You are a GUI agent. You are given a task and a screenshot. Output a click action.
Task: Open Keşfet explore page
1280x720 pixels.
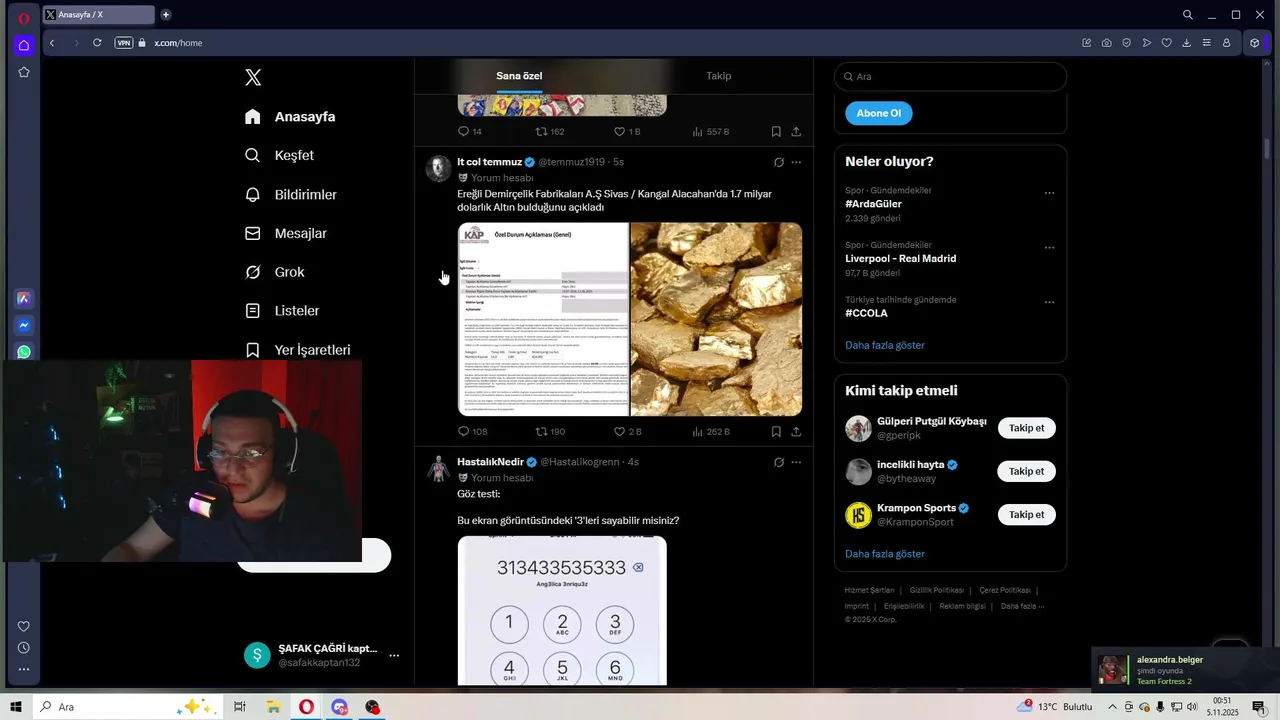[x=279, y=156]
